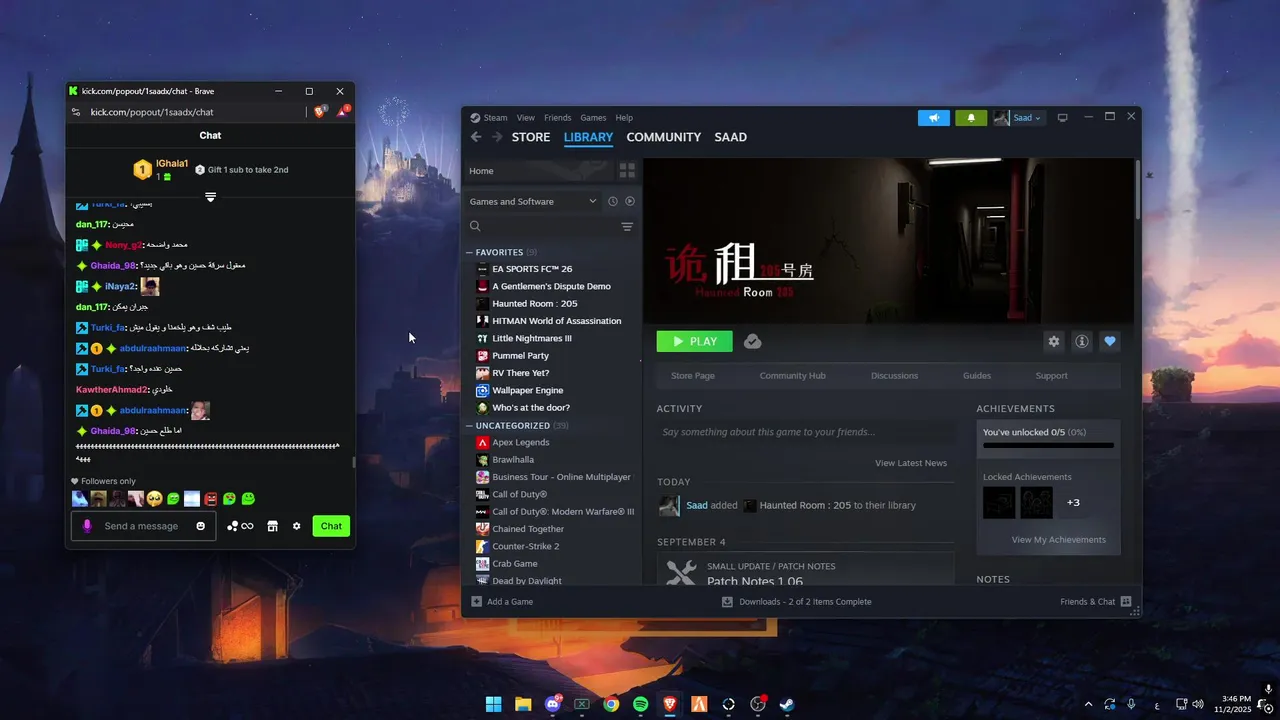Image resolution: width=1280 pixels, height=720 pixels.
Task: Toggle Steam library grid collections view
Action: pyautogui.click(x=627, y=171)
